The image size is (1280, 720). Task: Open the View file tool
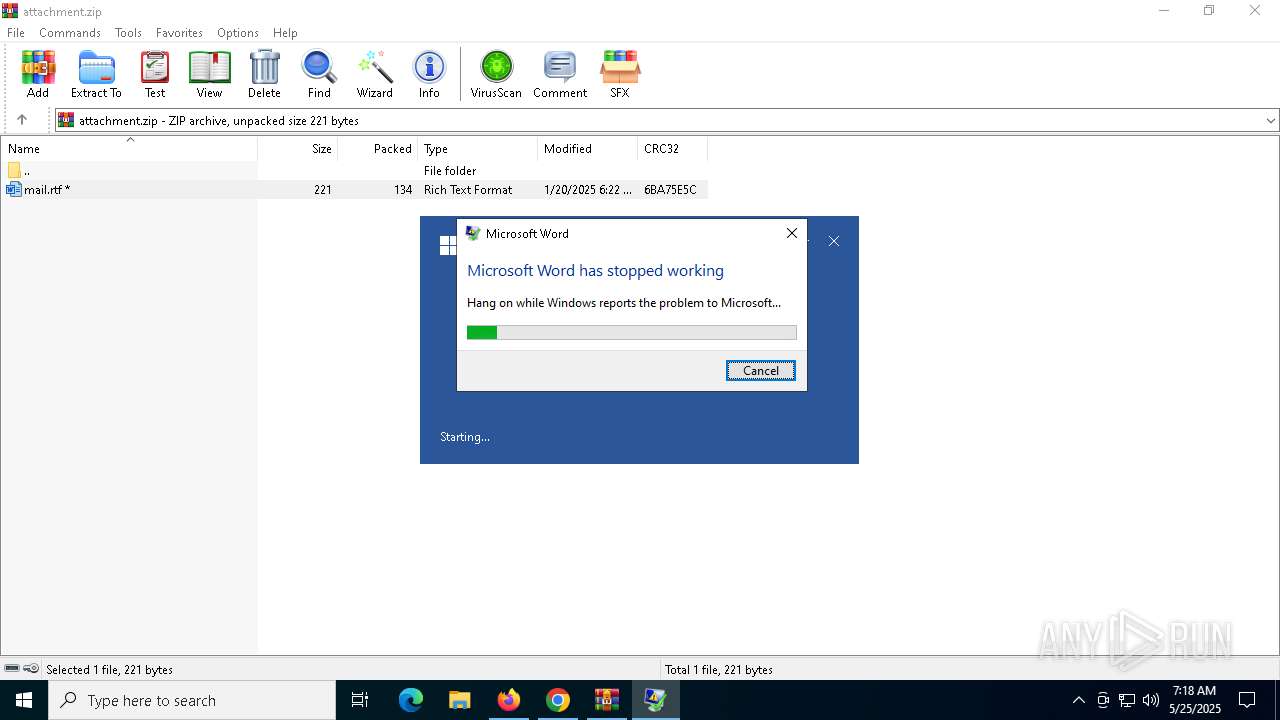(x=209, y=75)
